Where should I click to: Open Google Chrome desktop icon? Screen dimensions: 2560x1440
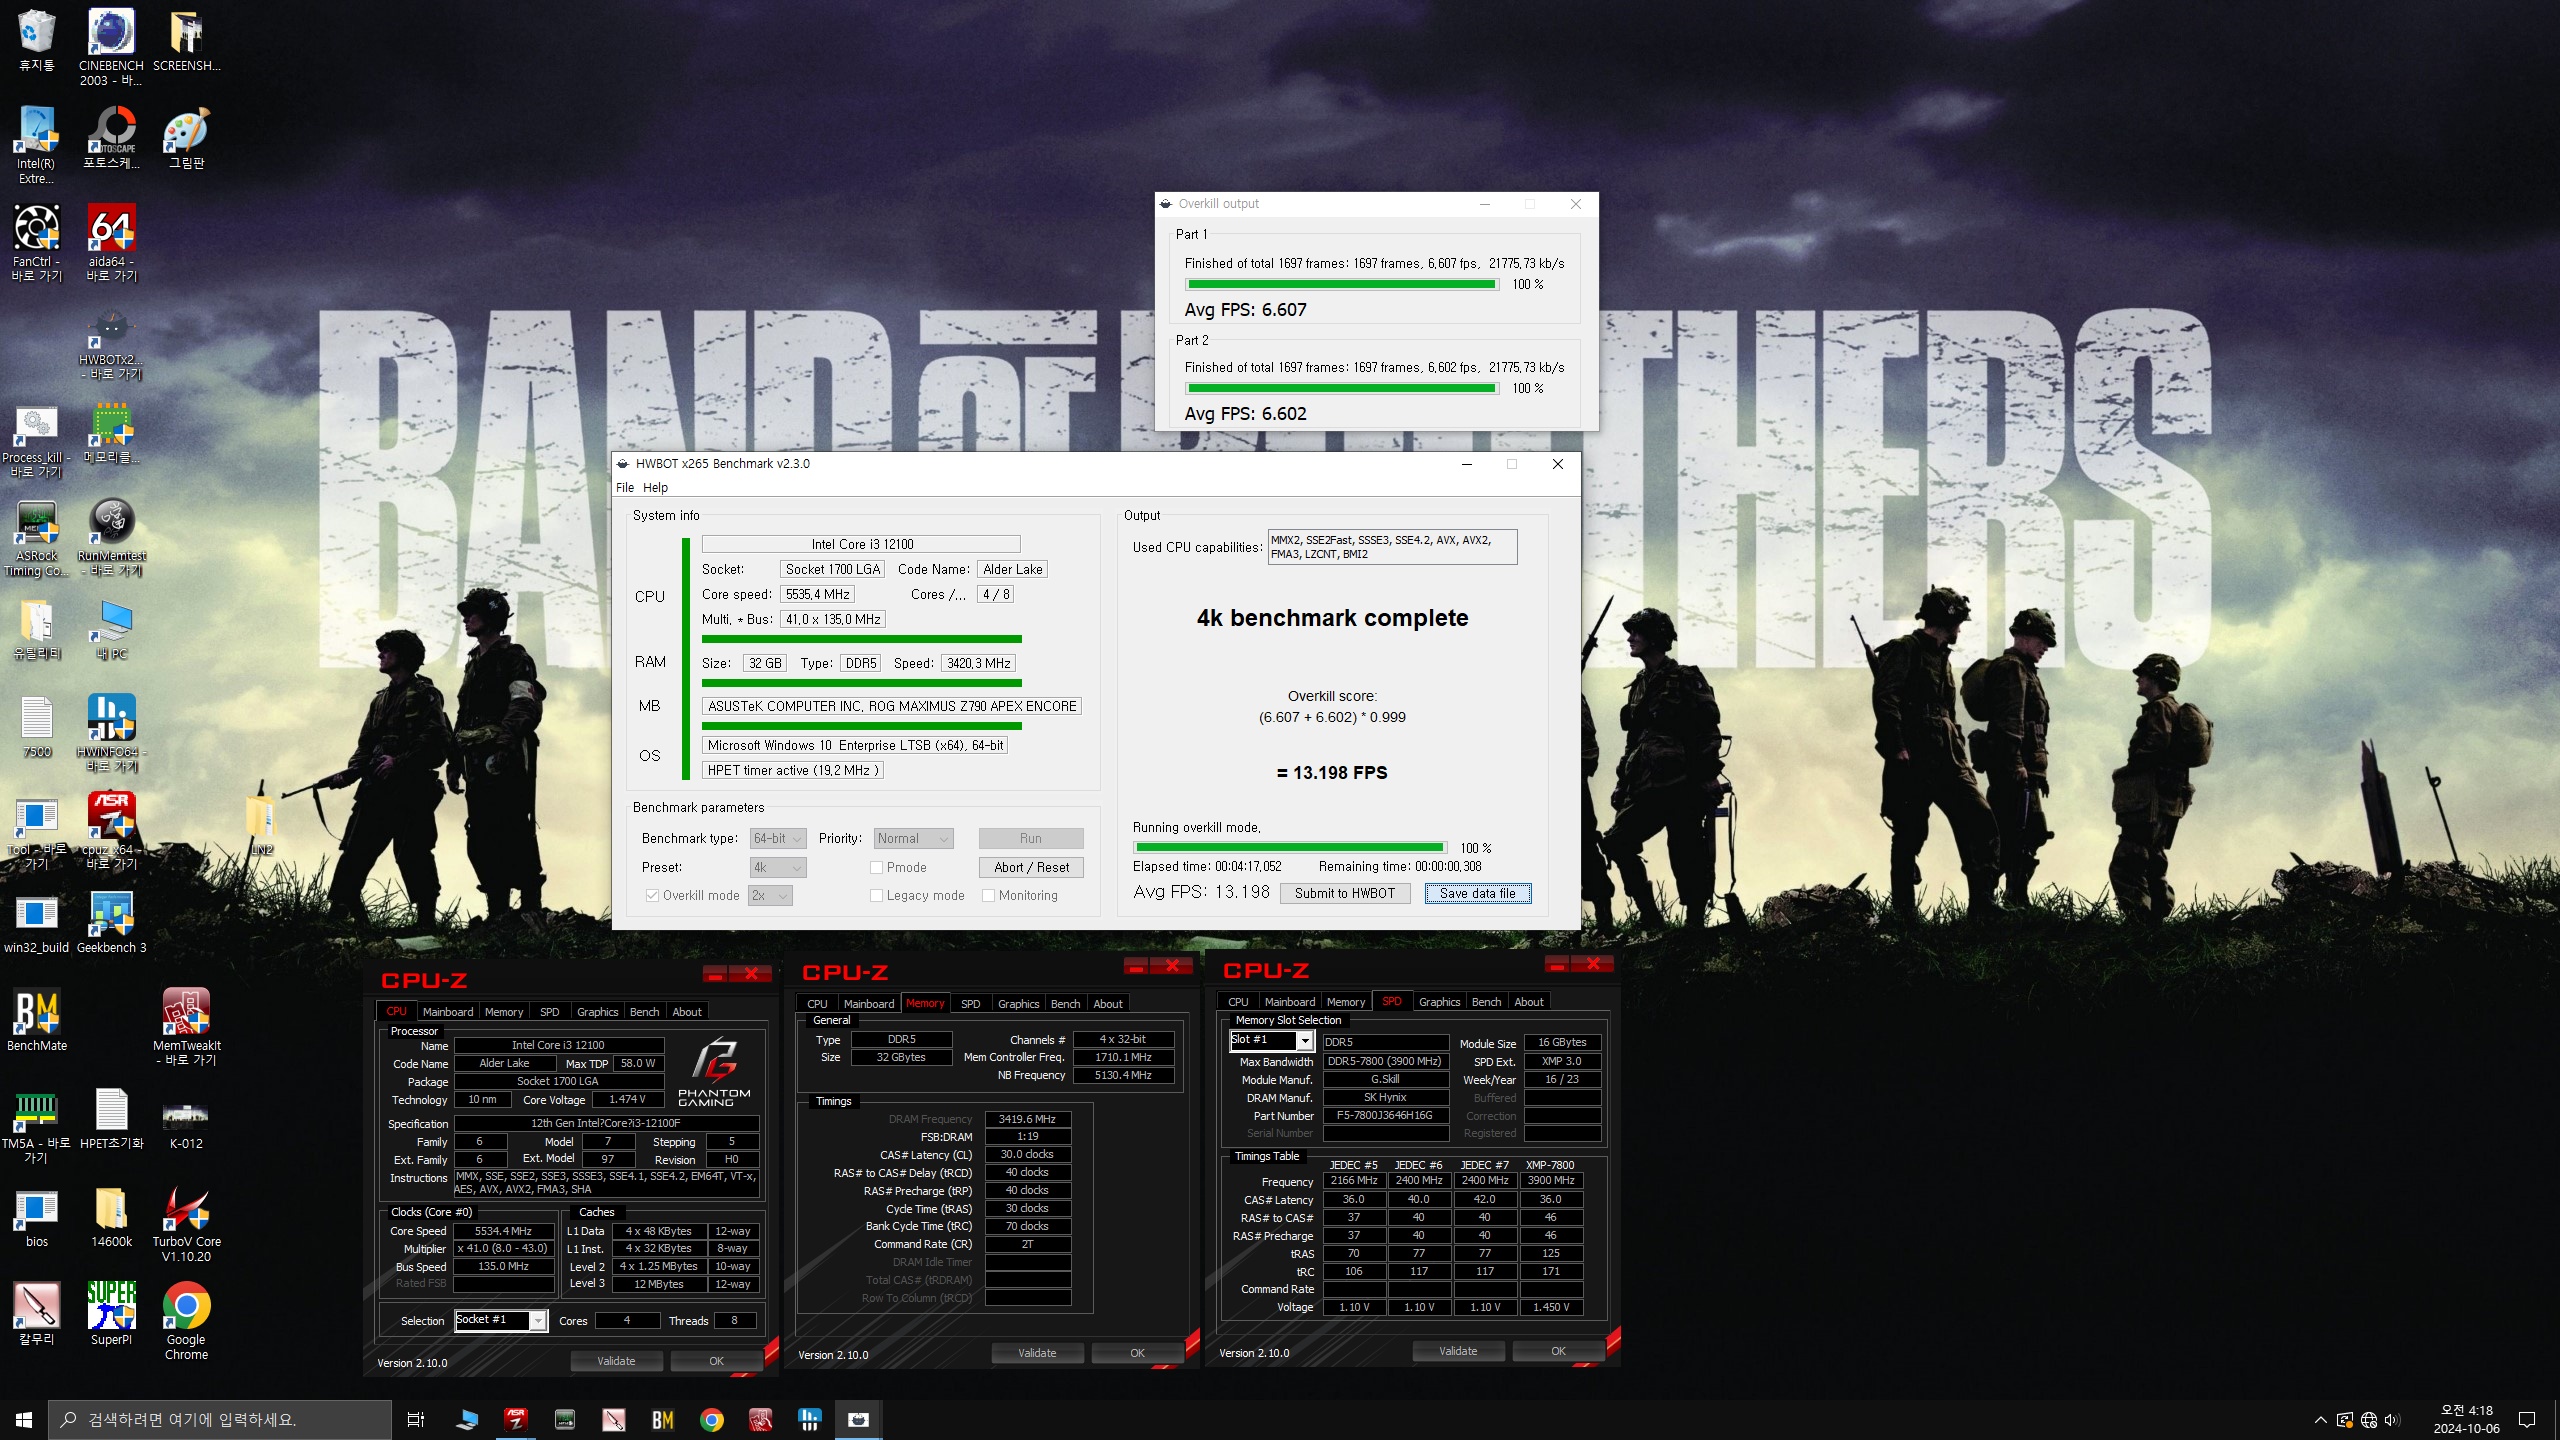click(x=186, y=1321)
